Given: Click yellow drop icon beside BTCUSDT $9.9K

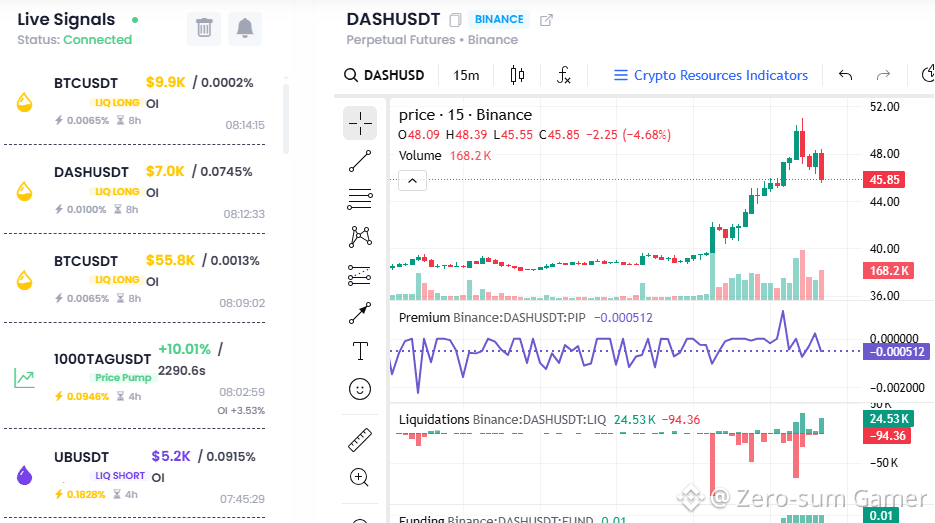Looking at the screenshot, I should point(24,103).
